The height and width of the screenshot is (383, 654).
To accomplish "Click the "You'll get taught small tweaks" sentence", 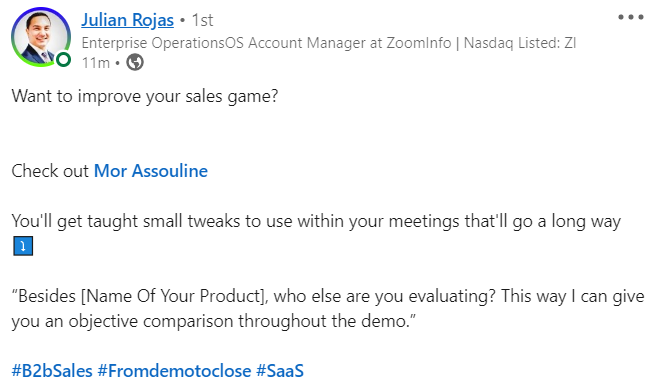I will click(x=316, y=222).
